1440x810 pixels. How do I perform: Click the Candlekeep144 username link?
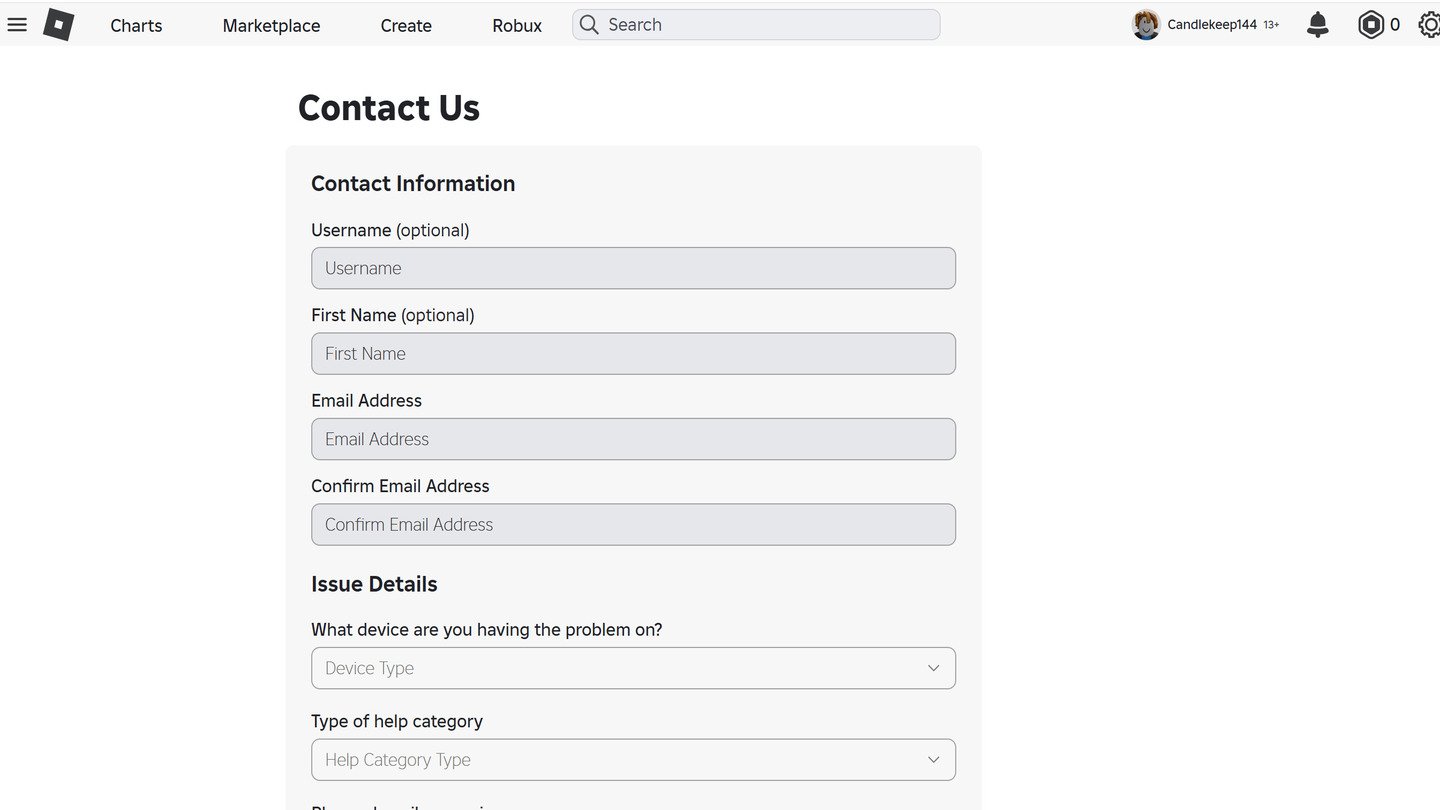1212,25
